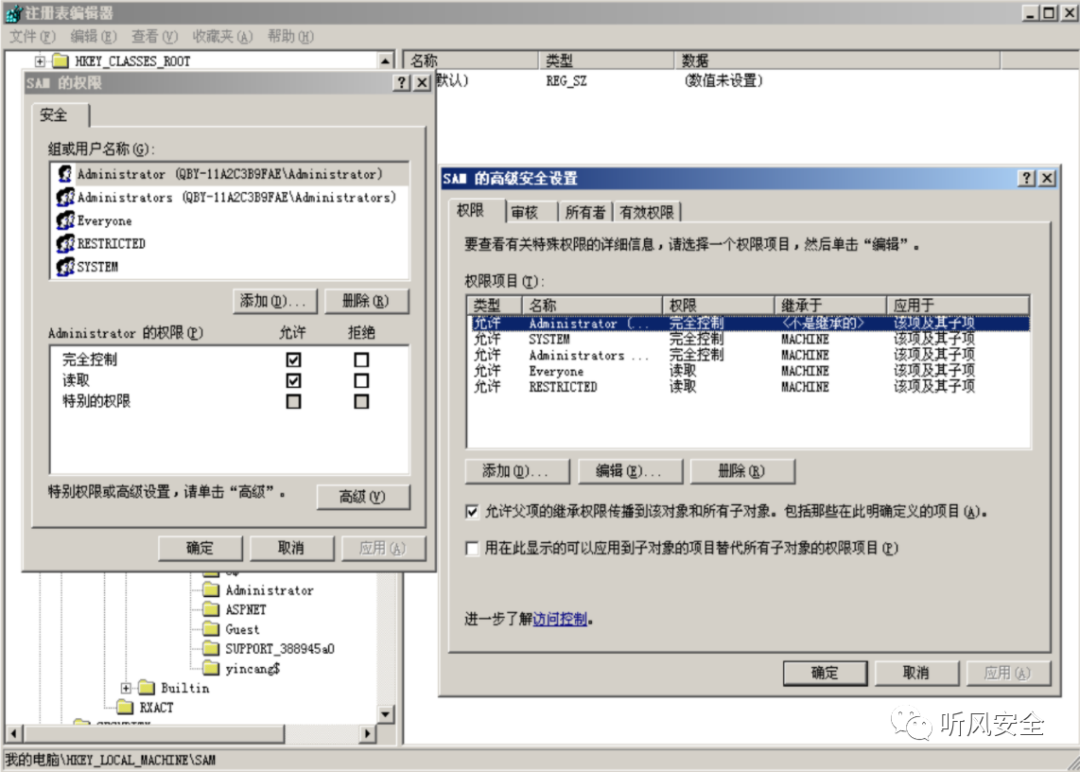
Task: Click the Data (数据) column header in registry pane
Action: pyautogui.click(x=837, y=61)
